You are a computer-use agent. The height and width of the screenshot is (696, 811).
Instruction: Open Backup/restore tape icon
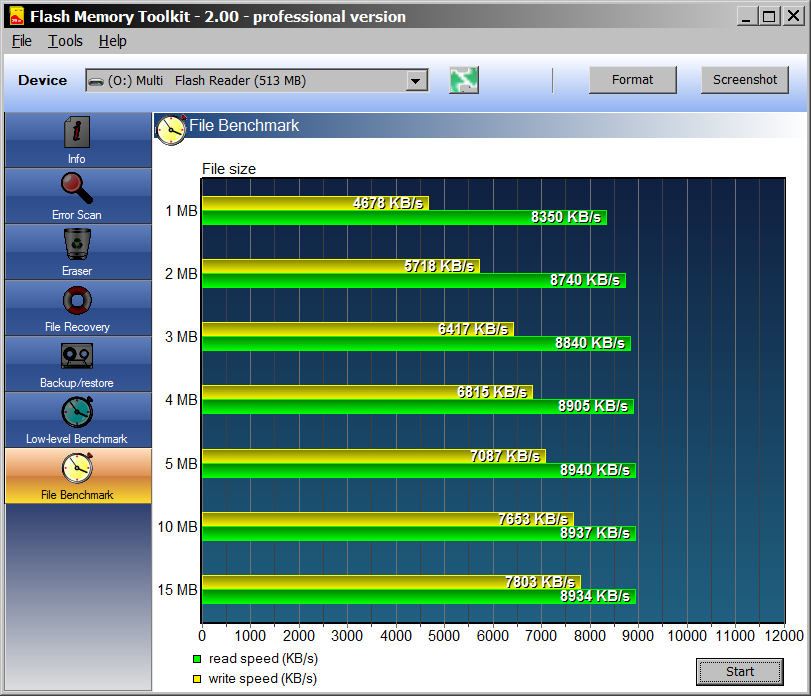click(x=77, y=357)
